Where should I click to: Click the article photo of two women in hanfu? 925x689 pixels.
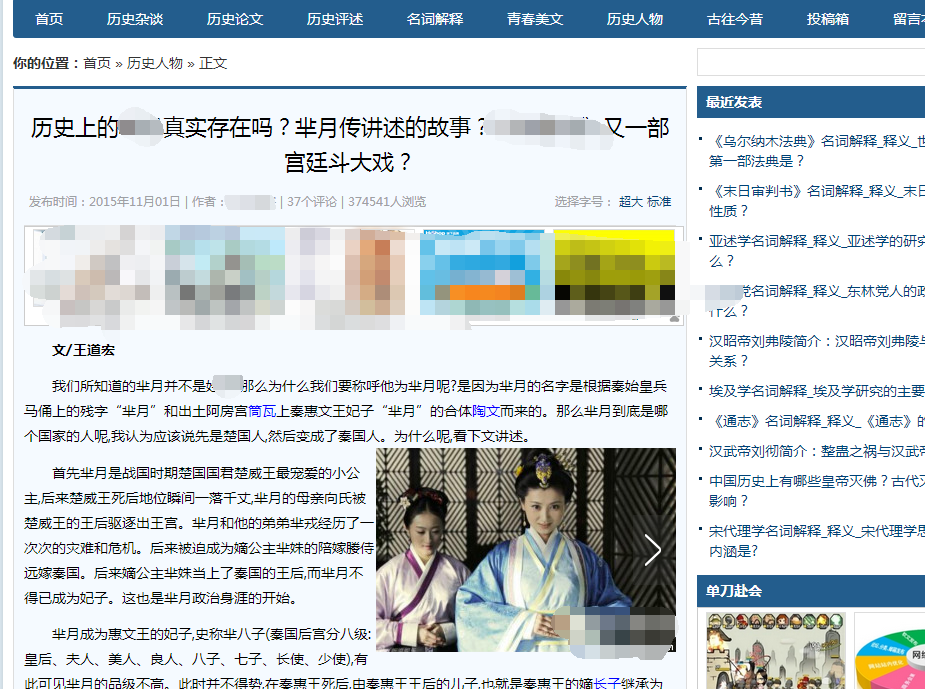click(526, 550)
